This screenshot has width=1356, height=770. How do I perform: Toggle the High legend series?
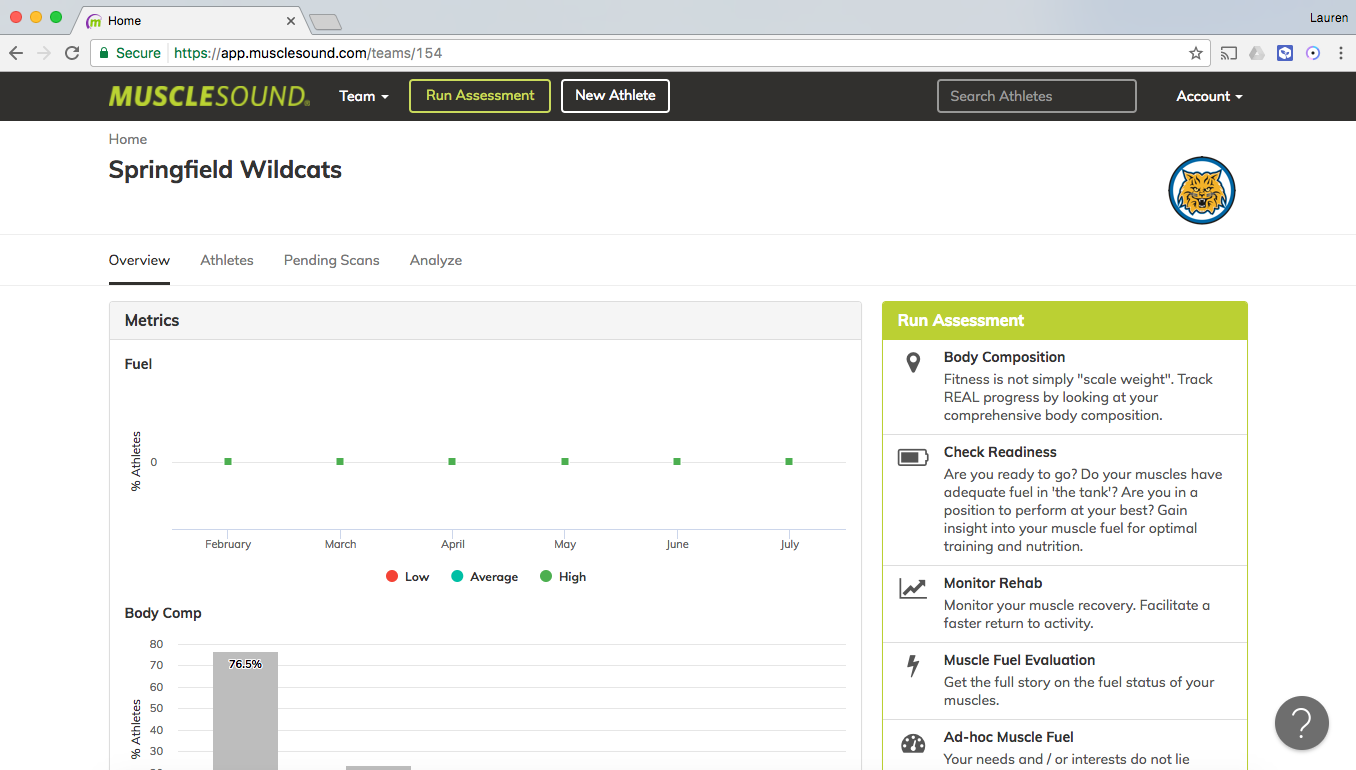coord(563,577)
